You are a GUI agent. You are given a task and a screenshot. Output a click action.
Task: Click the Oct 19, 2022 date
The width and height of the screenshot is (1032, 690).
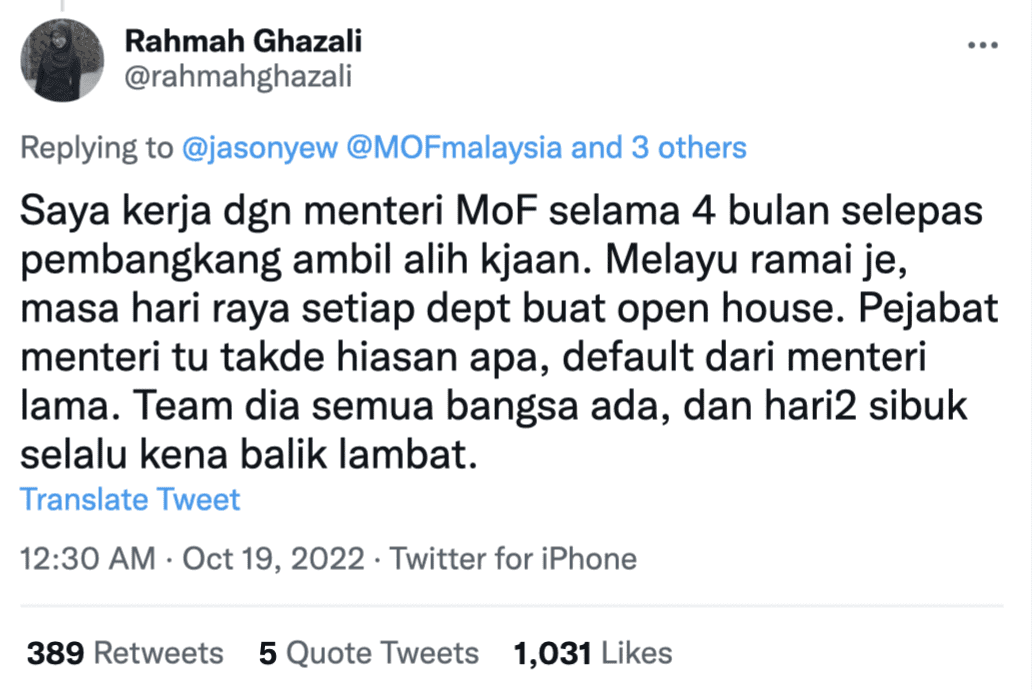click(x=273, y=558)
